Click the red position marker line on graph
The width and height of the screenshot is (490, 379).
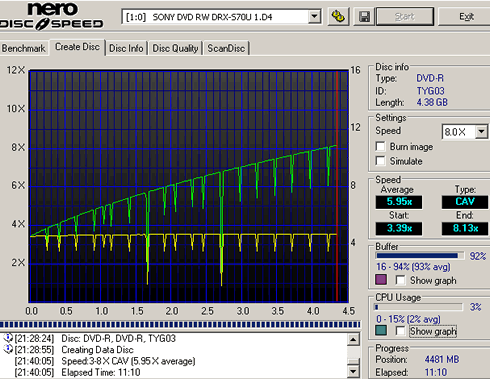(337, 186)
